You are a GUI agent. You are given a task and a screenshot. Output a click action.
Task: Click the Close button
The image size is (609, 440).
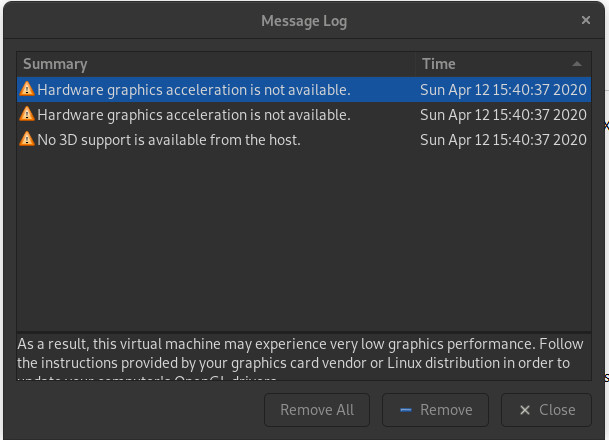[x=546, y=410]
